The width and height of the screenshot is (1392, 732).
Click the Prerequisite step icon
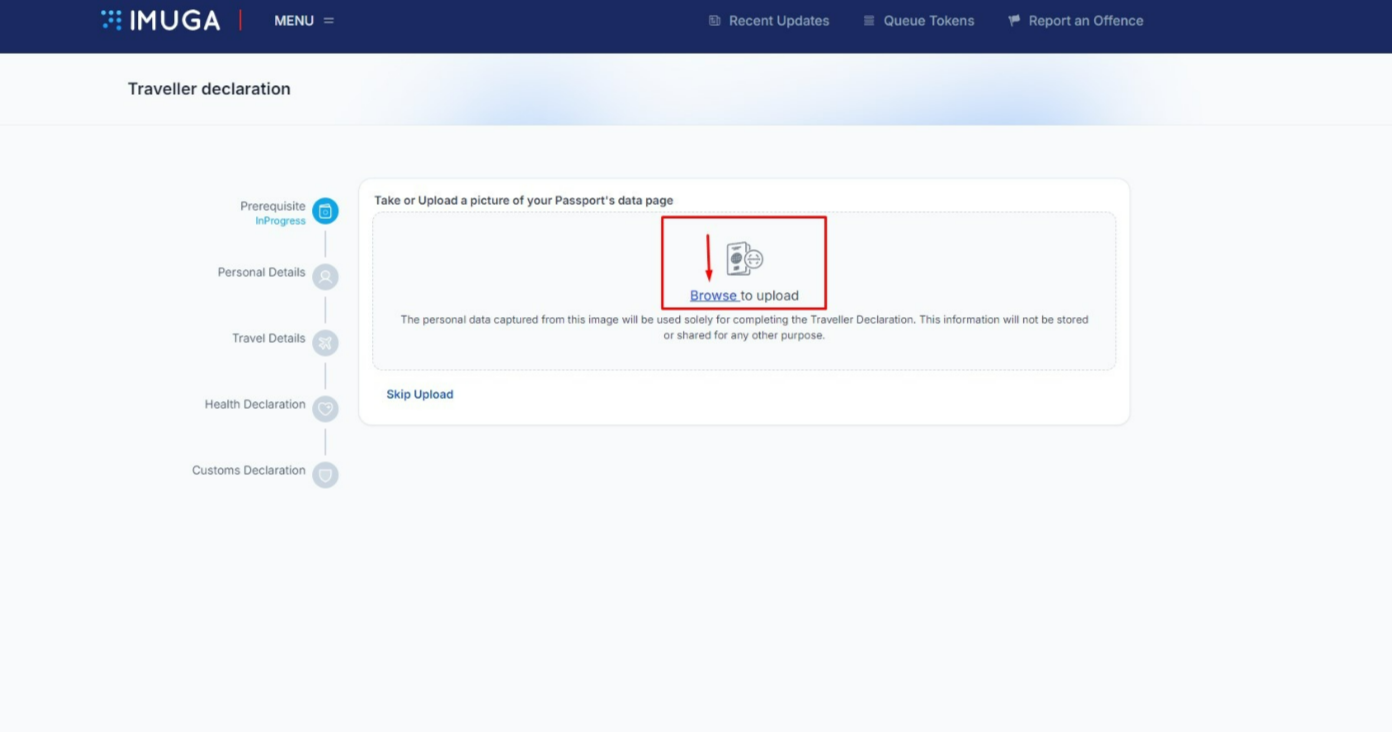point(325,211)
